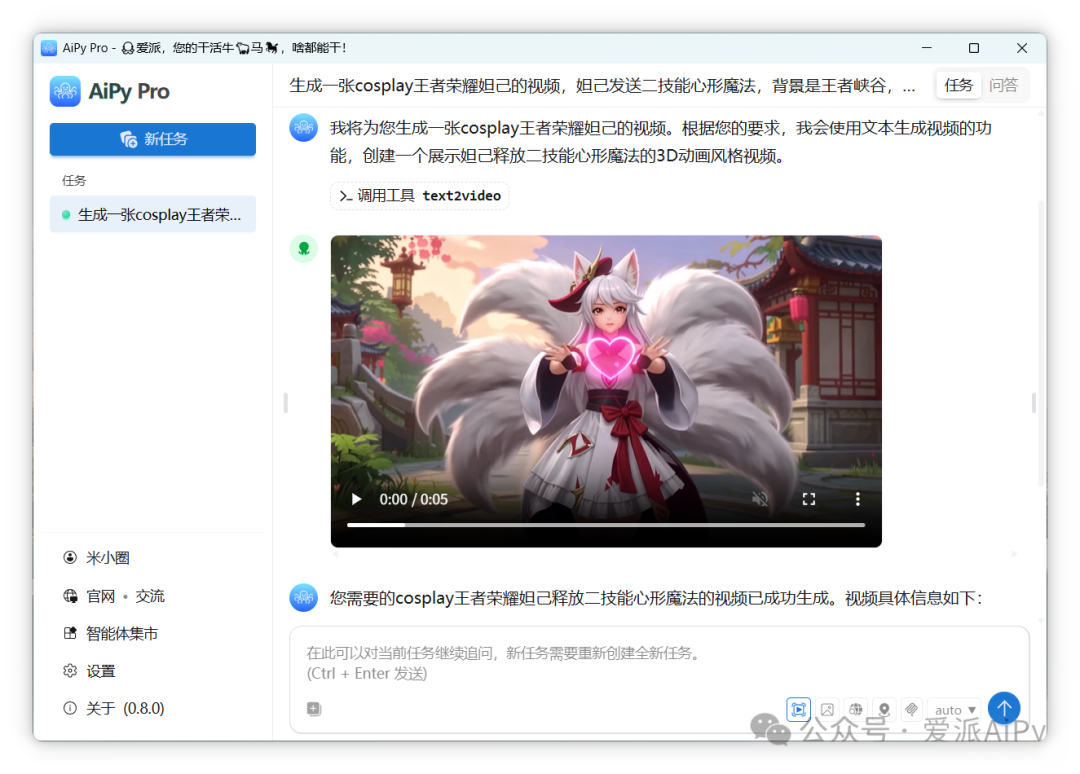
Task: Click the settings gear icon
Action: (x=70, y=671)
